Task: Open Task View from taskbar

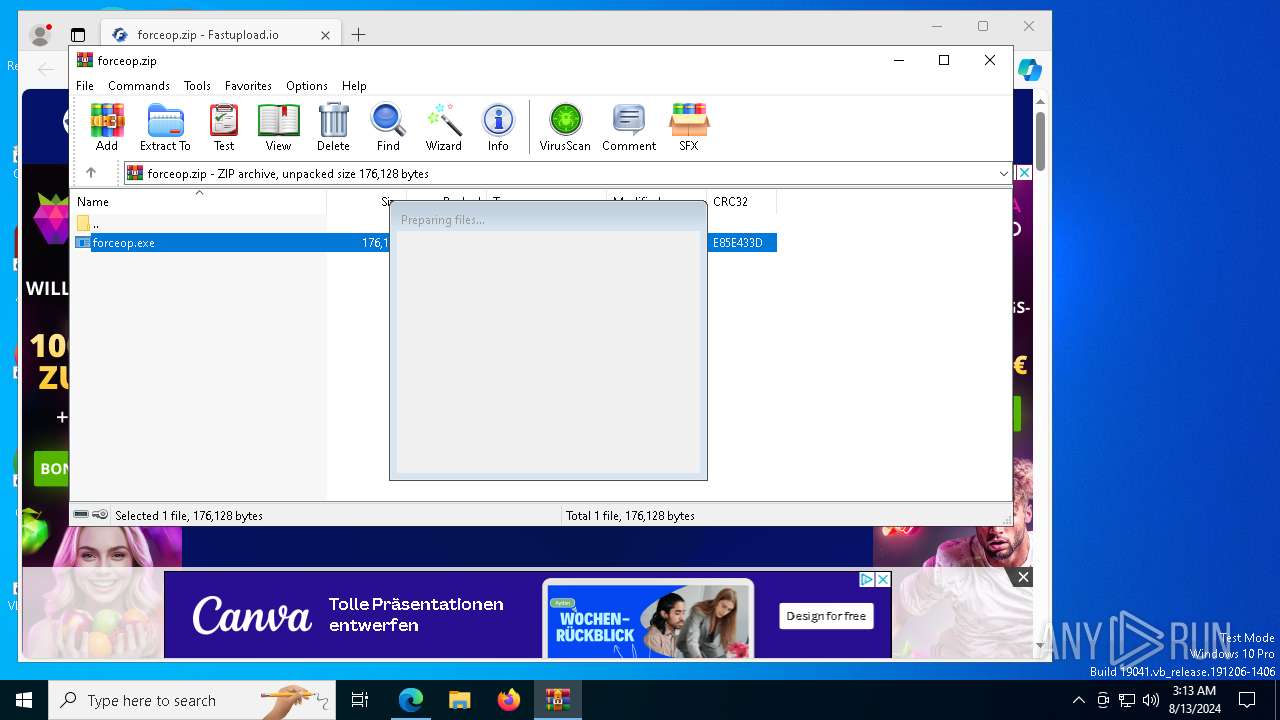Action: click(360, 700)
